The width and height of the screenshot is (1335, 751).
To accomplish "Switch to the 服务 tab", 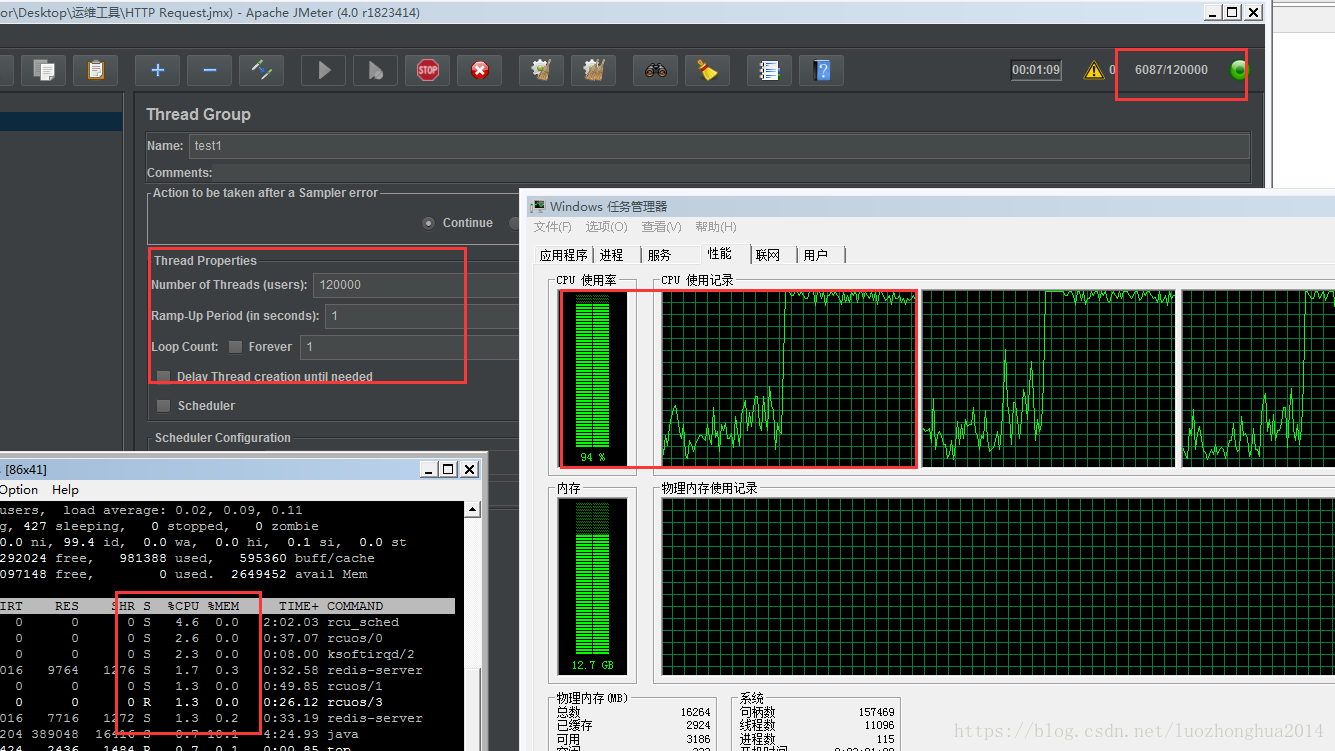I will [659, 255].
